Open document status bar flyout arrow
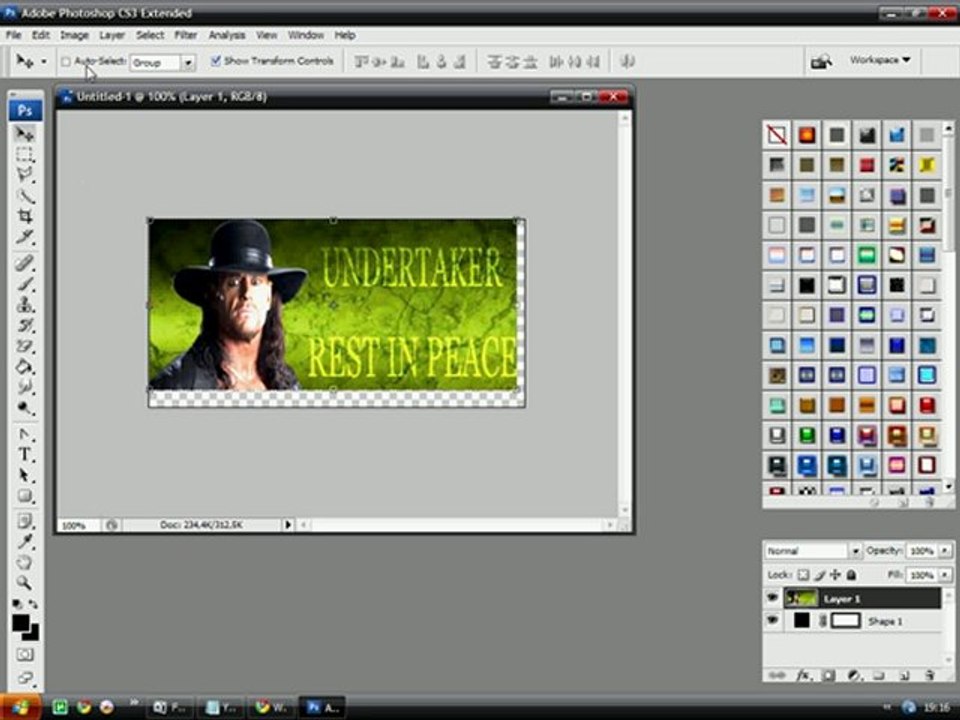The width and height of the screenshot is (960, 720). click(x=287, y=525)
